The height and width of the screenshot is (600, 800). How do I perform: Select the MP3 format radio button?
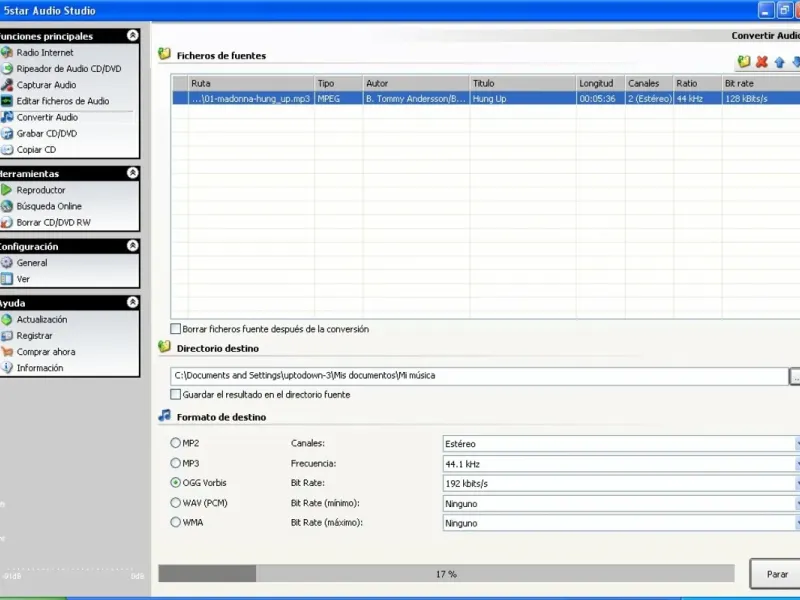pyautogui.click(x=176, y=464)
